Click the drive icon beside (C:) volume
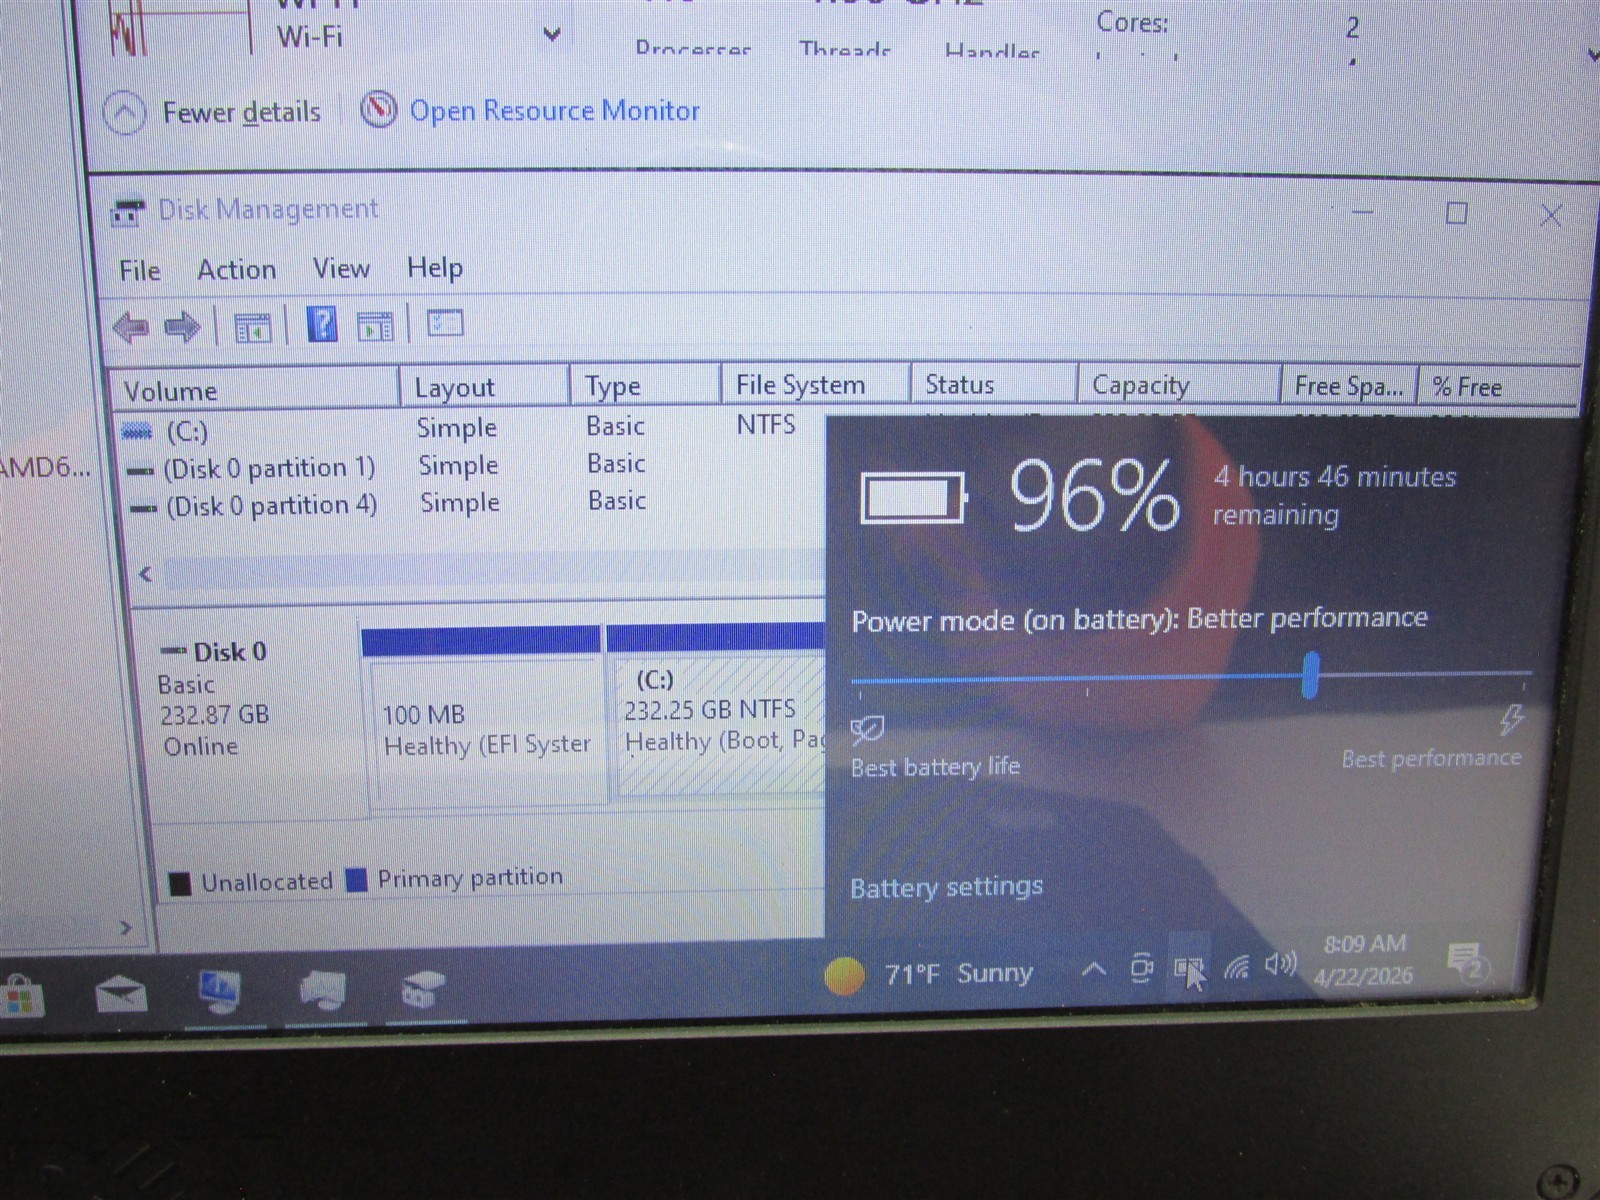The width and height of the screenshot is (1600, 1200). click(x=137, y=432)
